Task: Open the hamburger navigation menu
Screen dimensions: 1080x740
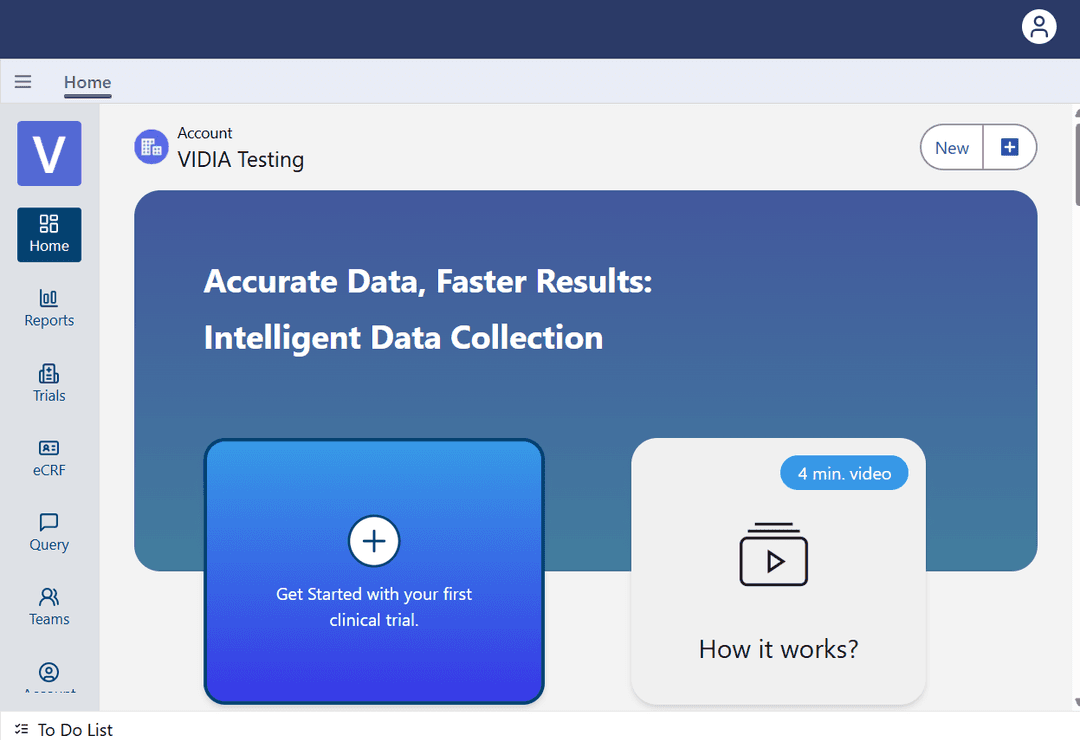Action: 23,81
